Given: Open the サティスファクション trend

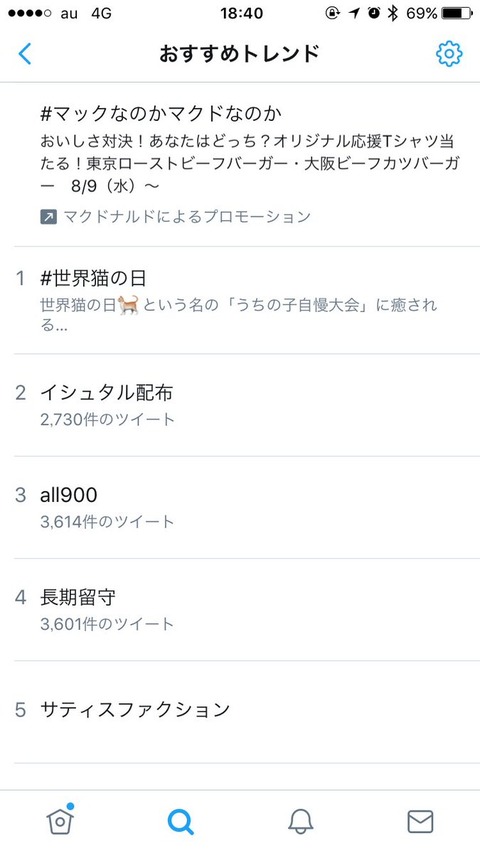Looking at the screenshot, I should click(x=240, y=712).
